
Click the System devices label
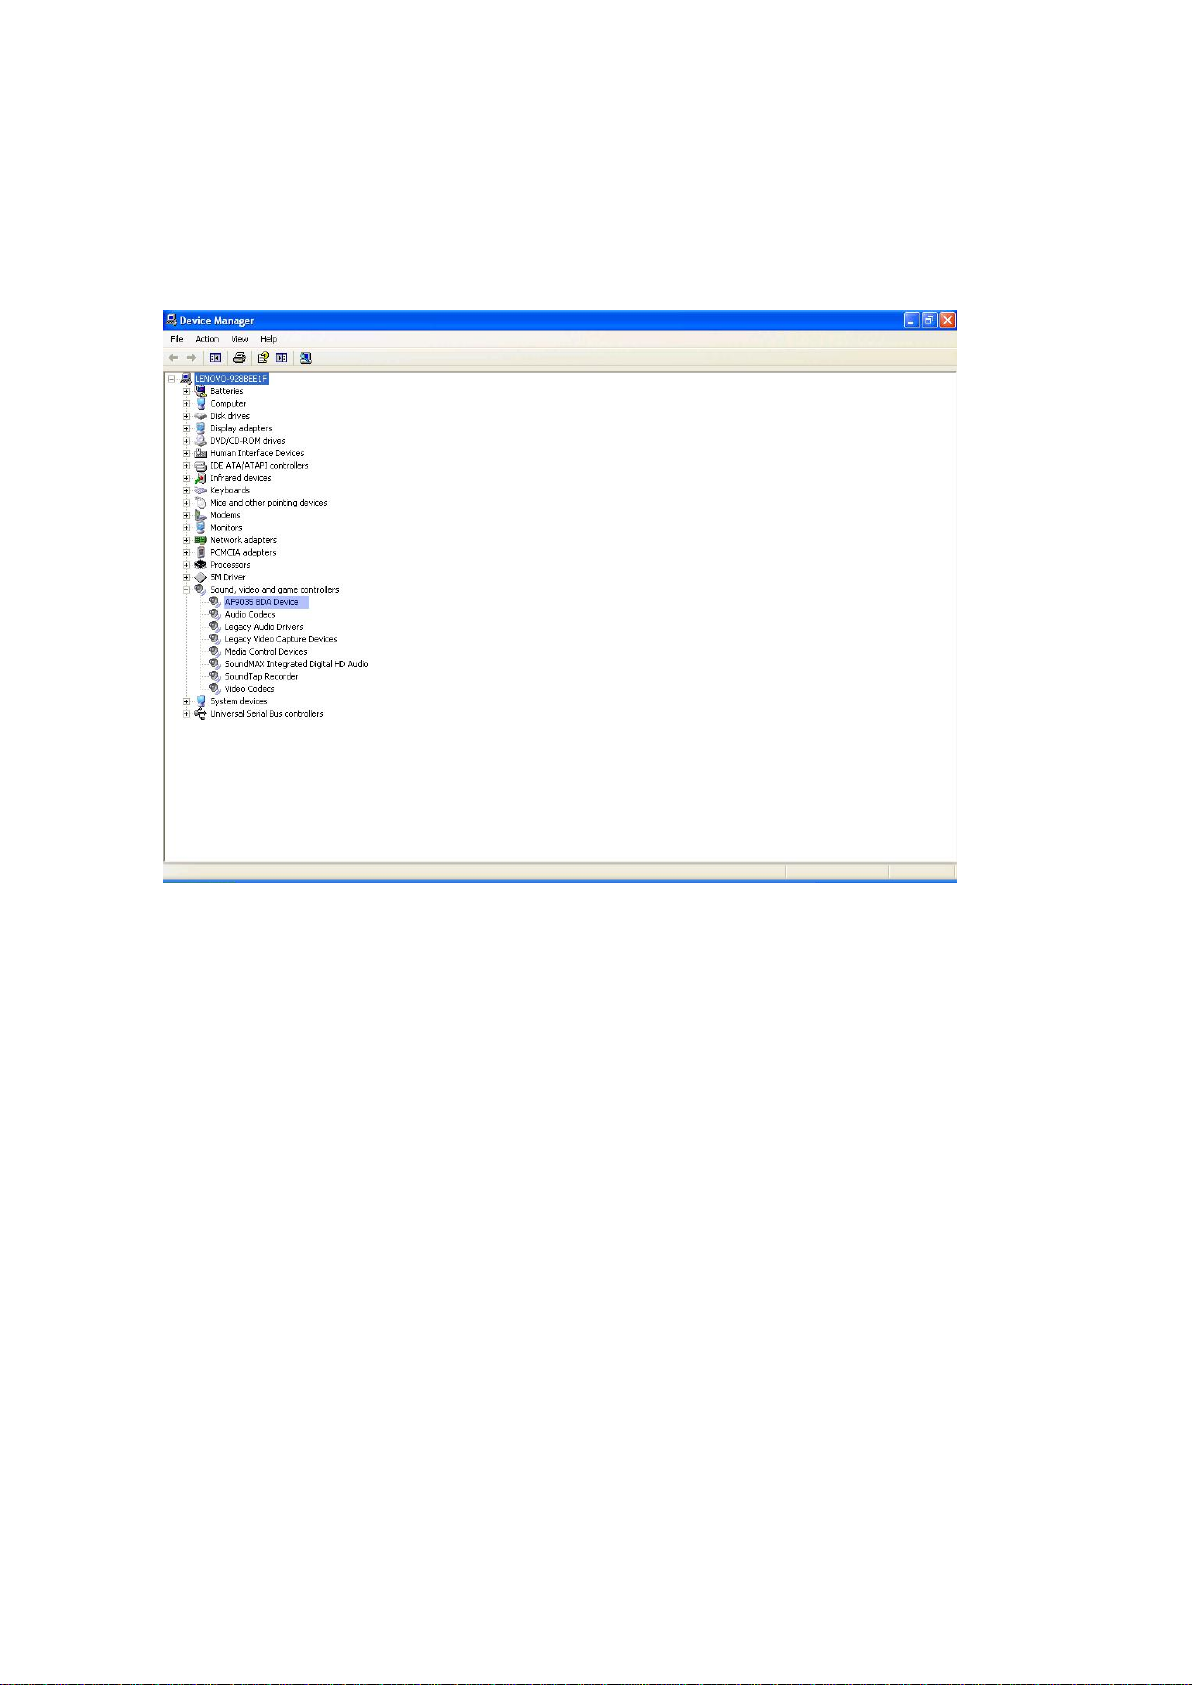click(x=238, y=701)
